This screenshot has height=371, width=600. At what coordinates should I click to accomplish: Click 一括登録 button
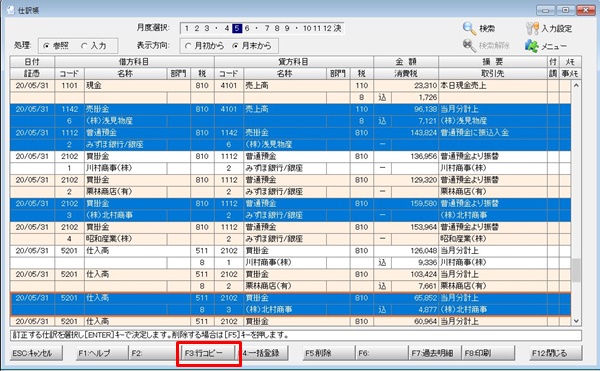(x=263, y=353)
